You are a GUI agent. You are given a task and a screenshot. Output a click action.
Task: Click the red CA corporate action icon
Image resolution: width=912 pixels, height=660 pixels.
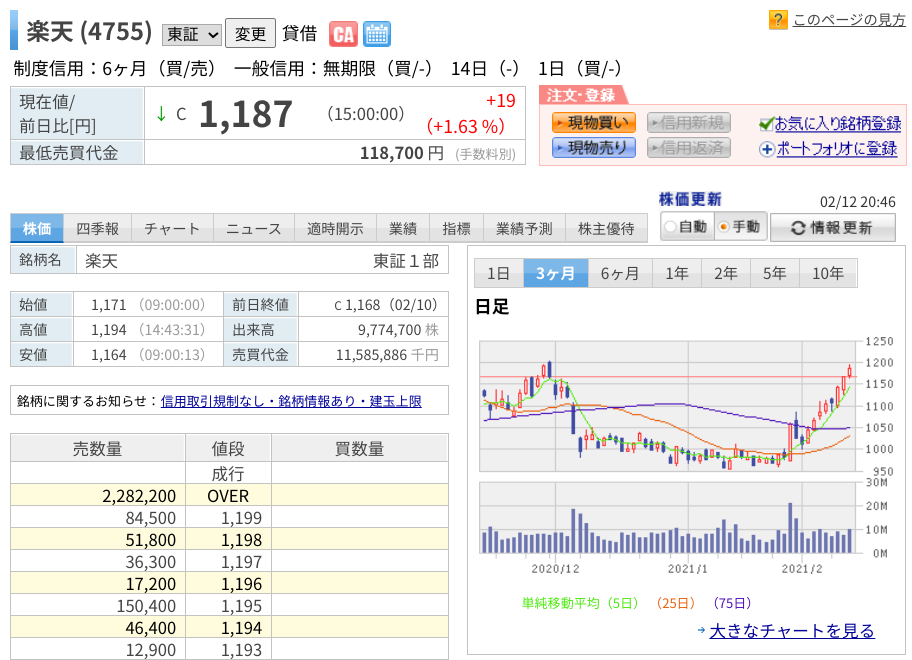[x=343, y=34]
